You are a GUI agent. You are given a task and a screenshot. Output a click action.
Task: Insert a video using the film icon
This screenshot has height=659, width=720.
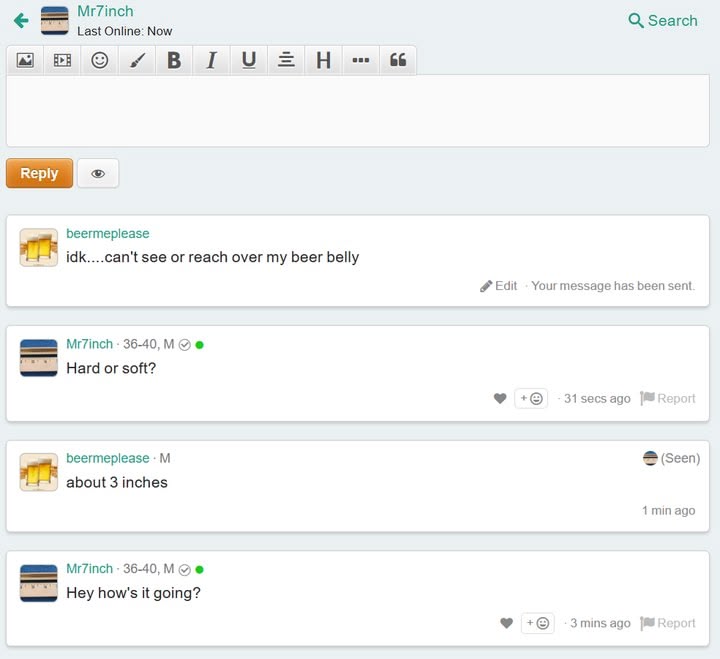(62, 60)
